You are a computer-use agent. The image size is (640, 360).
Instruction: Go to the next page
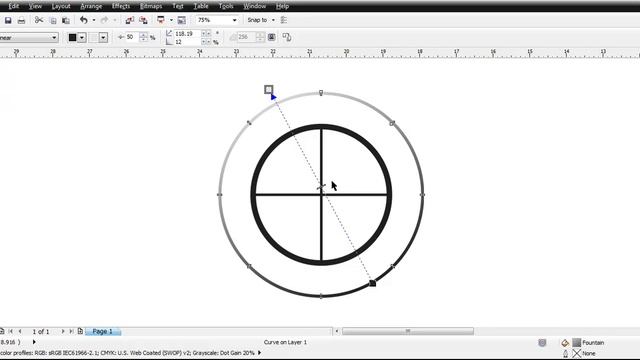click(x=63, y=331)
